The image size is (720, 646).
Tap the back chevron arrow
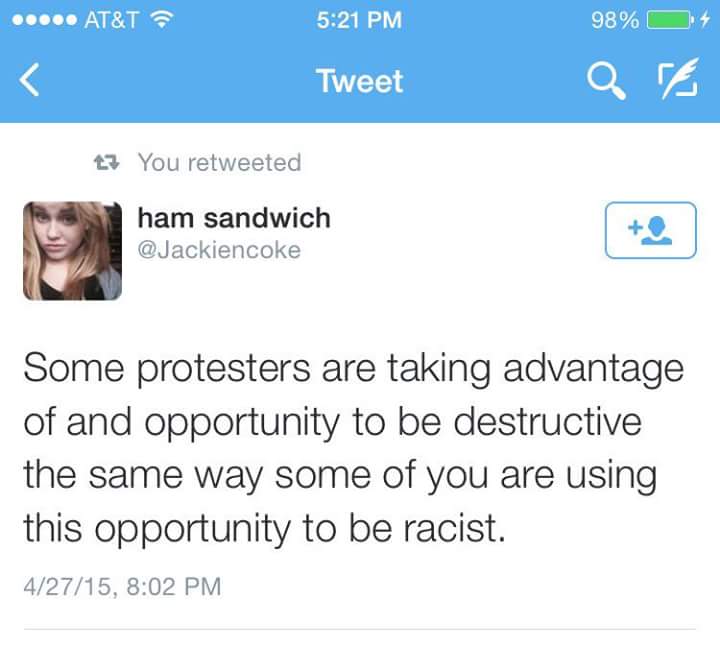click(29, 81)
